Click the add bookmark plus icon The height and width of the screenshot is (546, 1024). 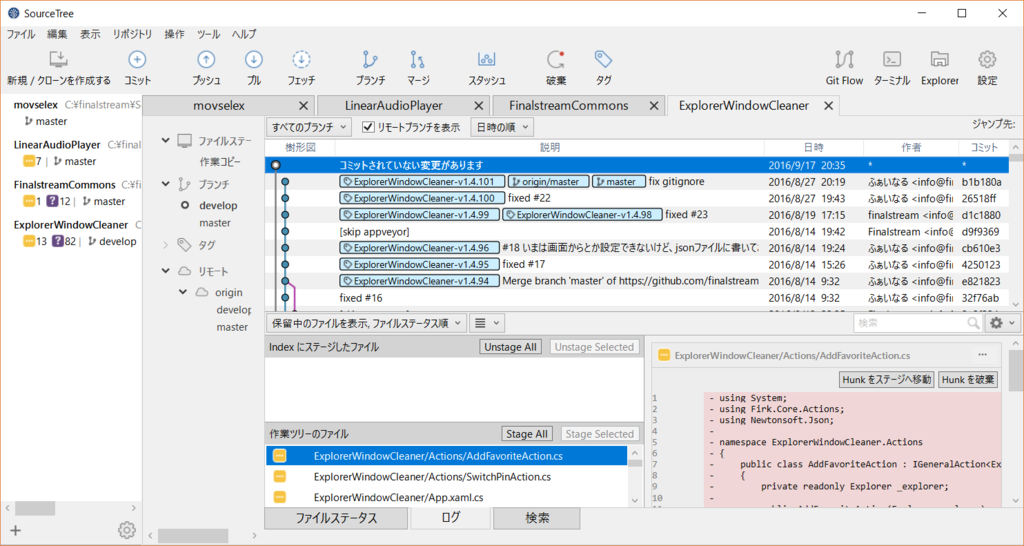click(16, 530)
